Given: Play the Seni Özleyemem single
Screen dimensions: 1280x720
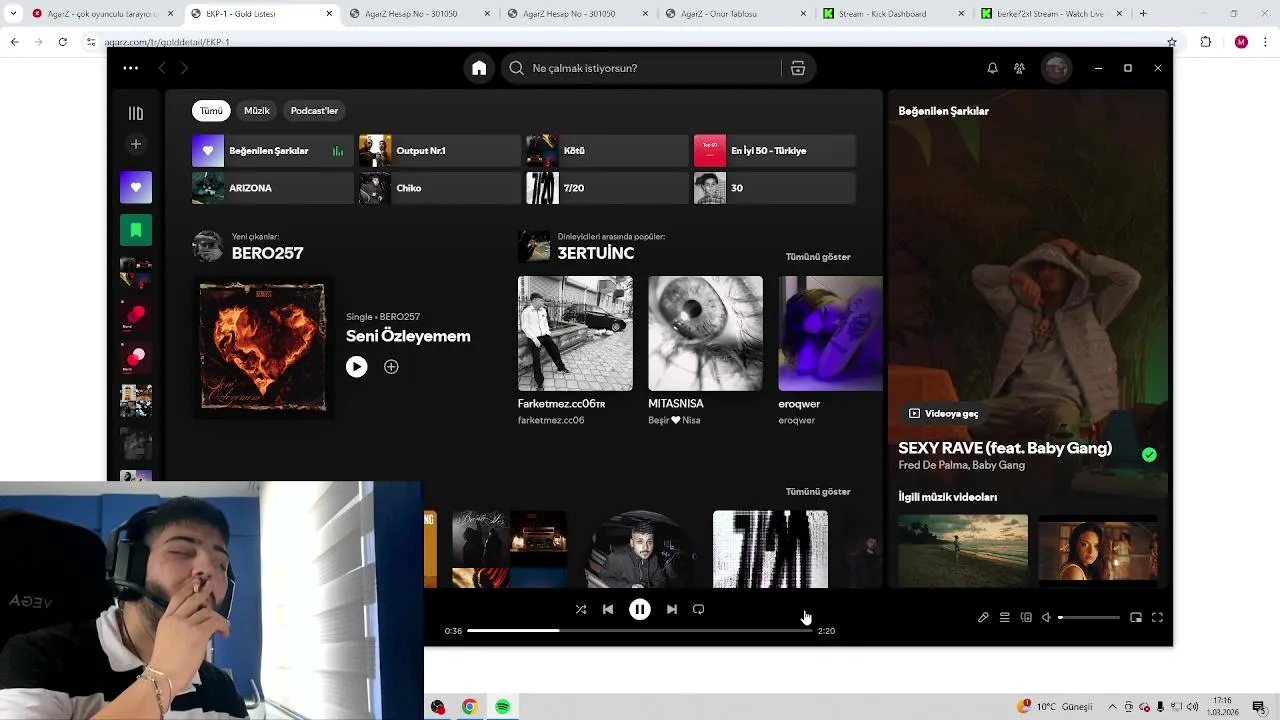Looking at the screenshot, I should pyautogui.click(x=356, y=367).
